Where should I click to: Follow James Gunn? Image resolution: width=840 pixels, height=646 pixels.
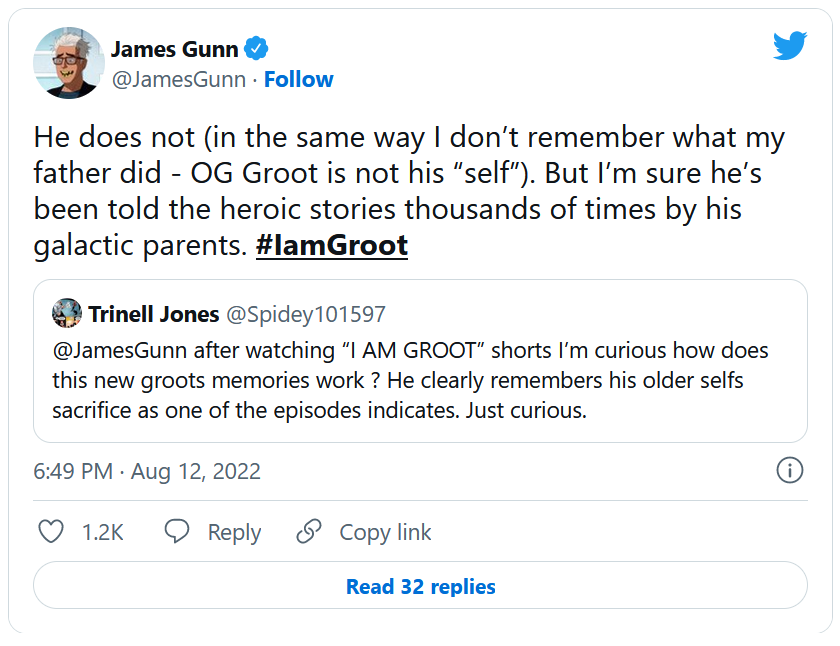[298, 79]
